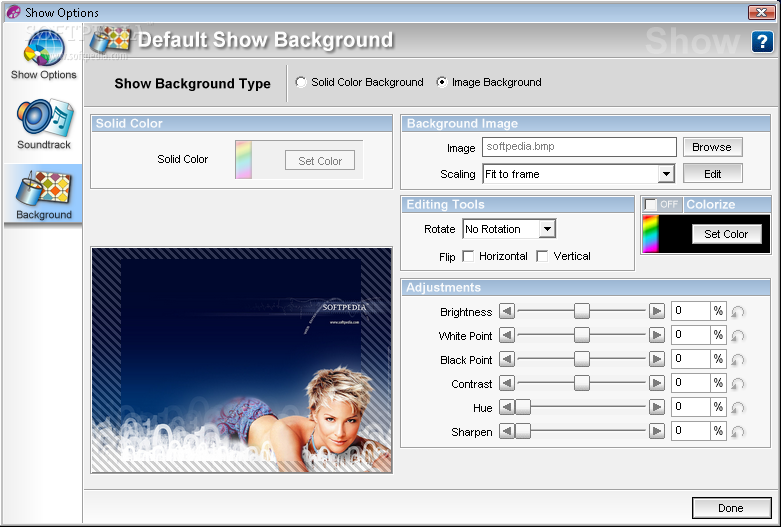
Task: Reset Hue with its undo icon
Action: [x=738, y=407]
